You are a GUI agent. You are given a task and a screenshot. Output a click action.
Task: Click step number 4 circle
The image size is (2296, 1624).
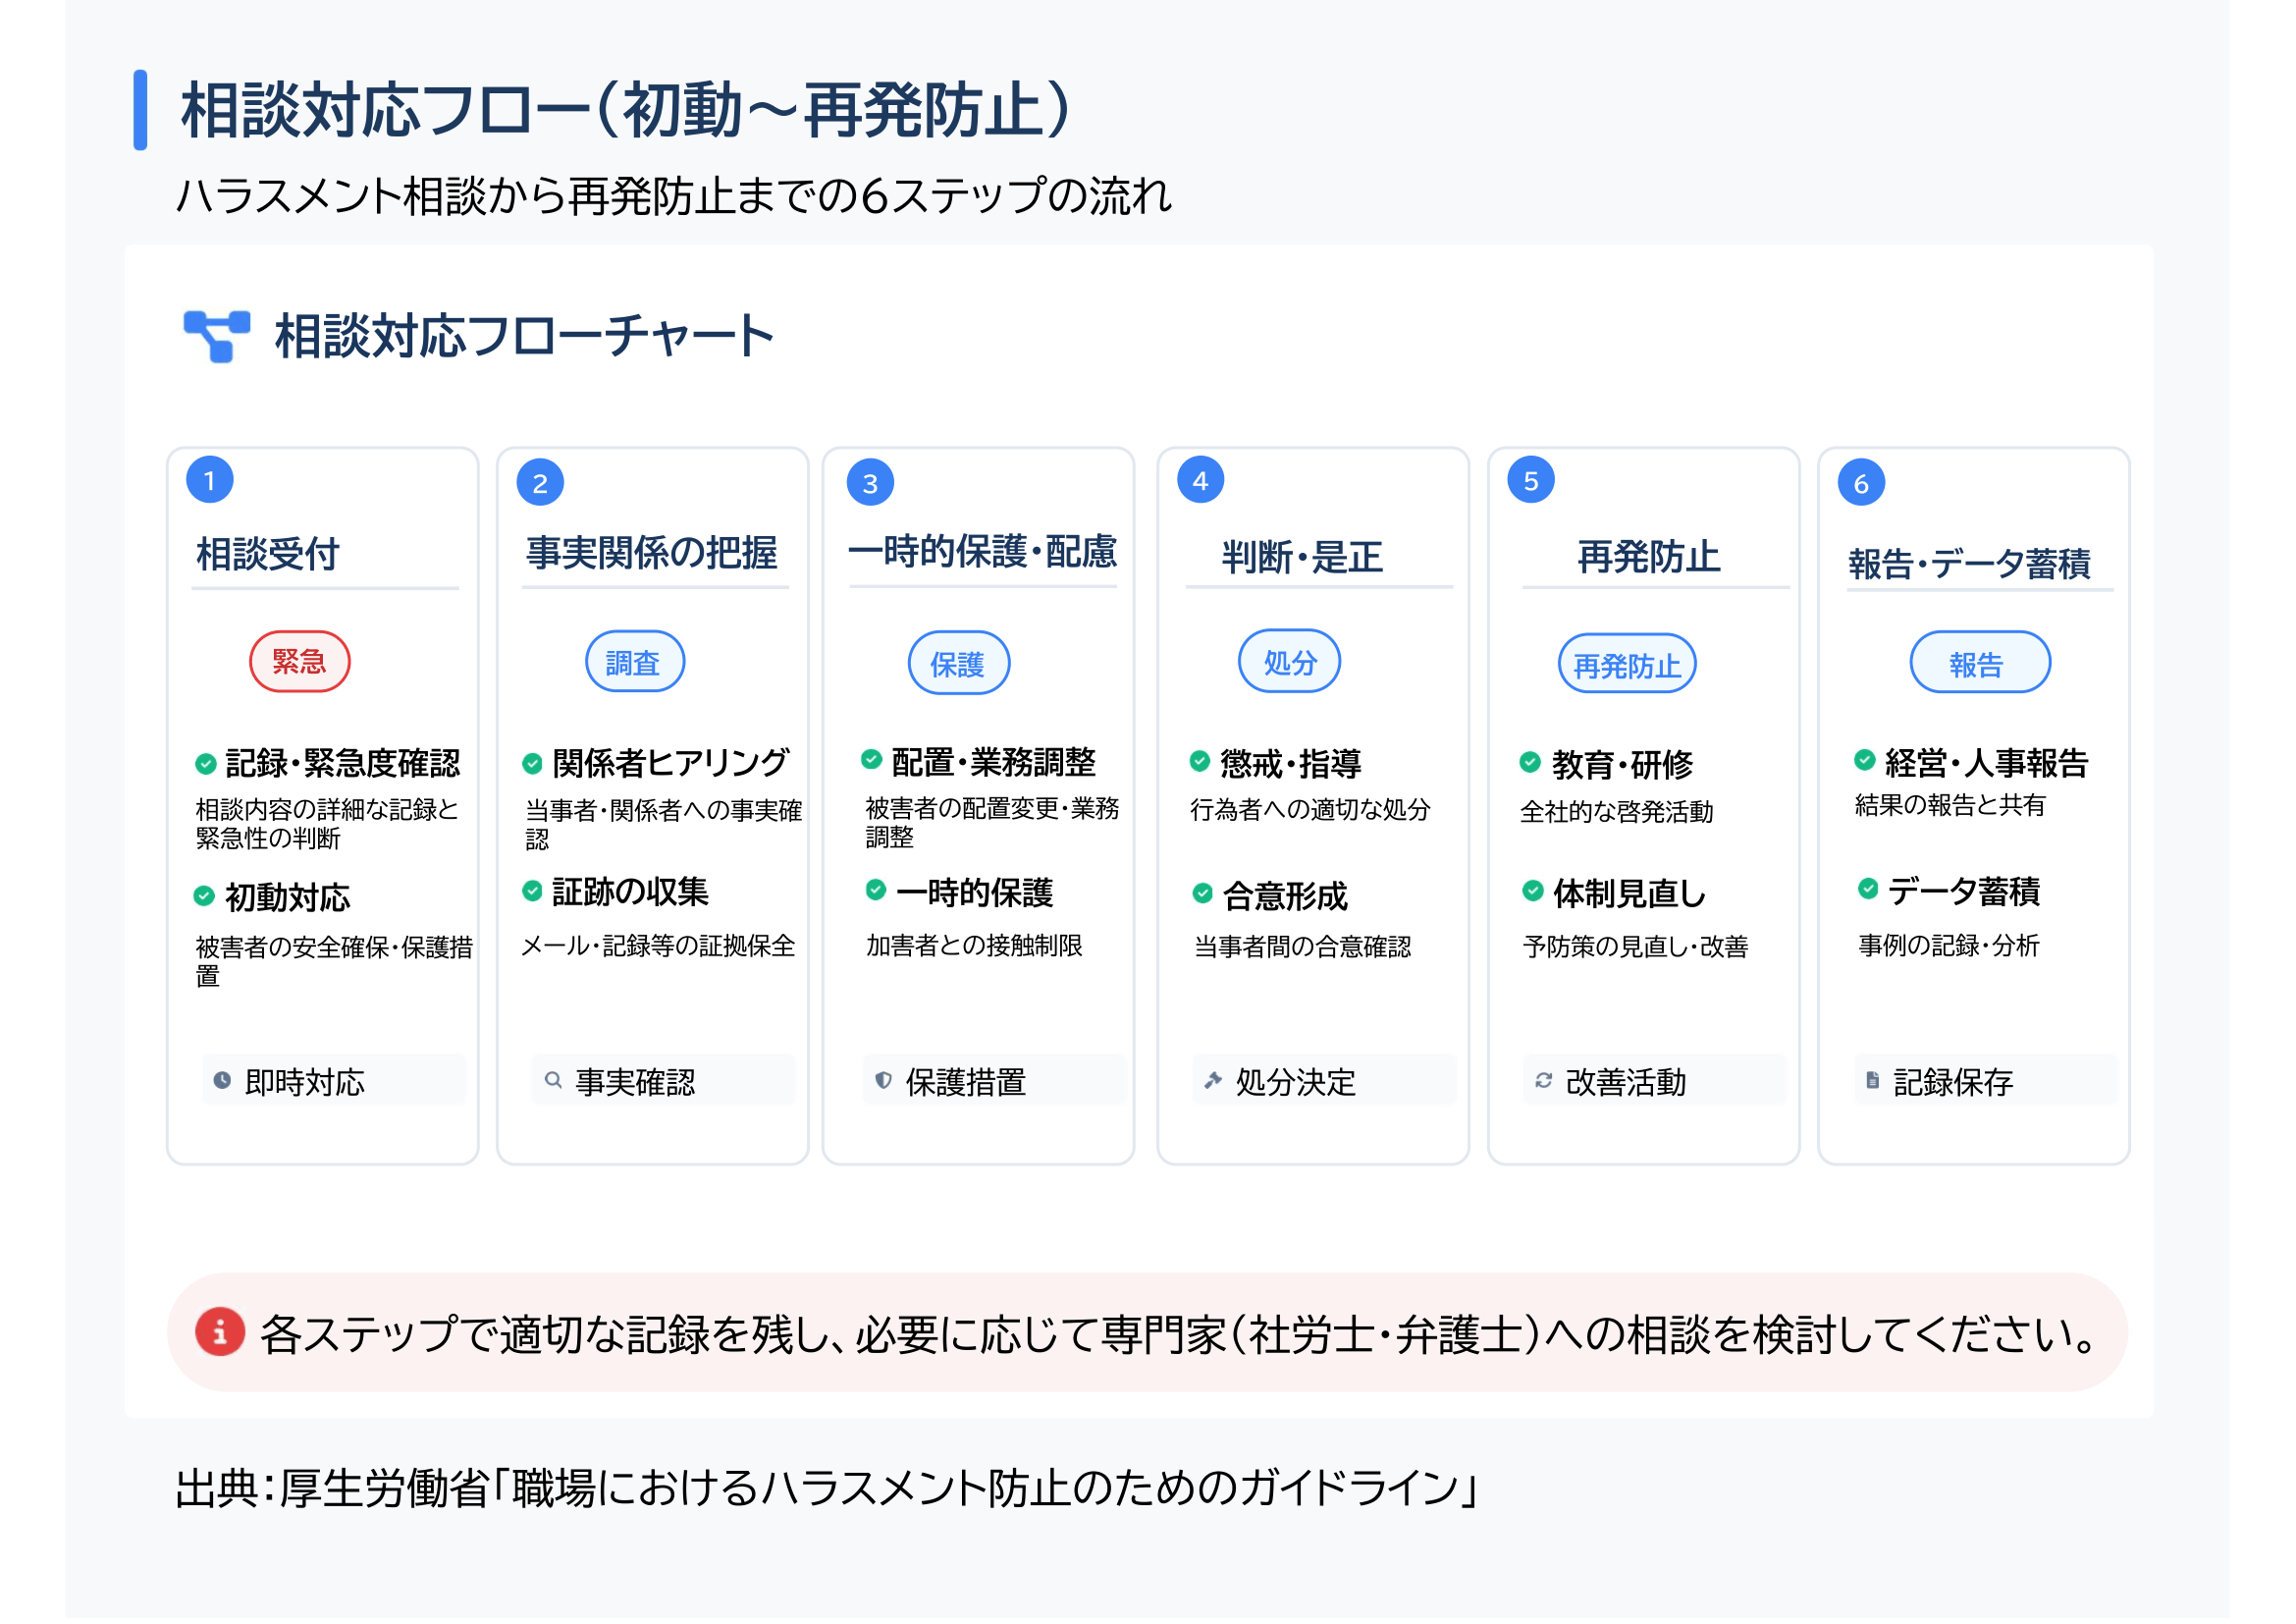point(1201,481)
